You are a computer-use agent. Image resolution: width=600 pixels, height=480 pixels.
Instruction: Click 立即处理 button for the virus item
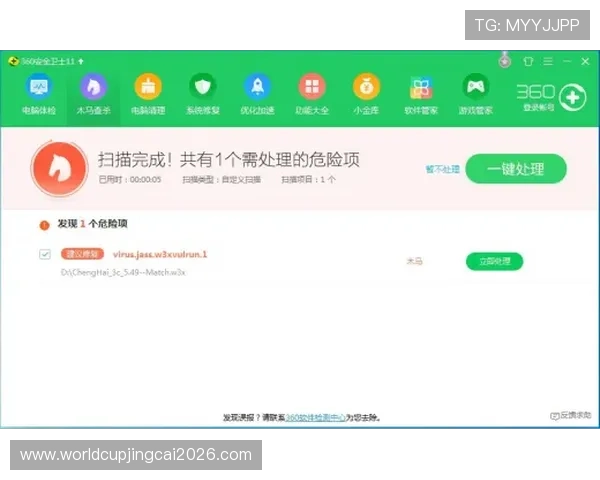(494, 261)
